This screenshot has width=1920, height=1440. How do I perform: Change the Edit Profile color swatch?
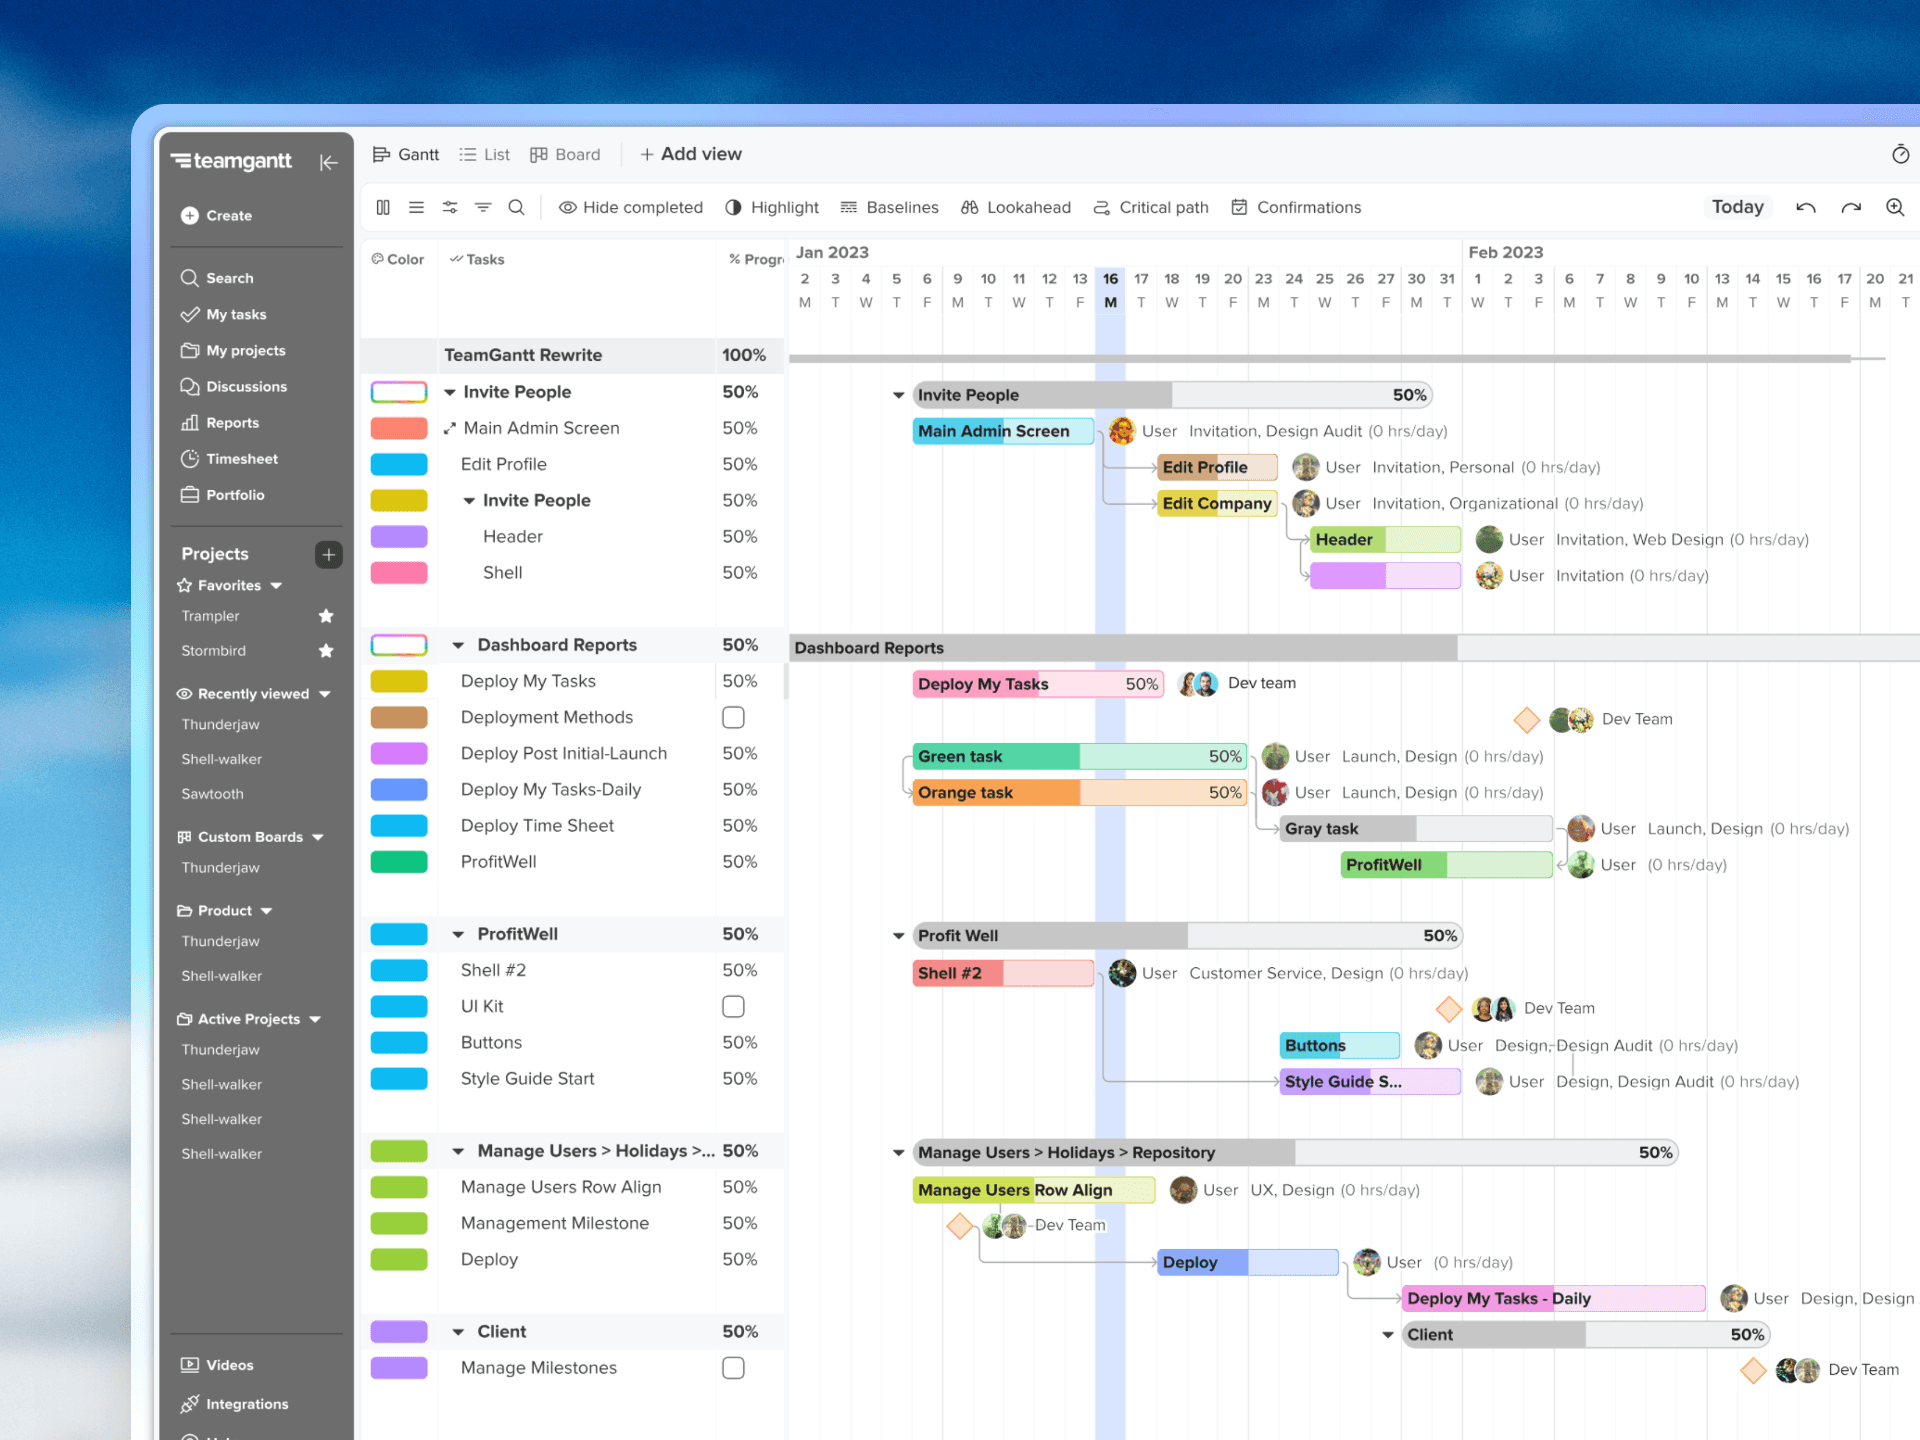point(399,464)
